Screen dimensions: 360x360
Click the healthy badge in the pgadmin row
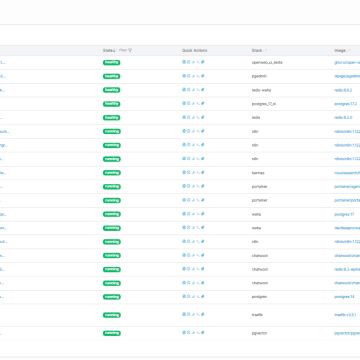(x=111, y=76)
